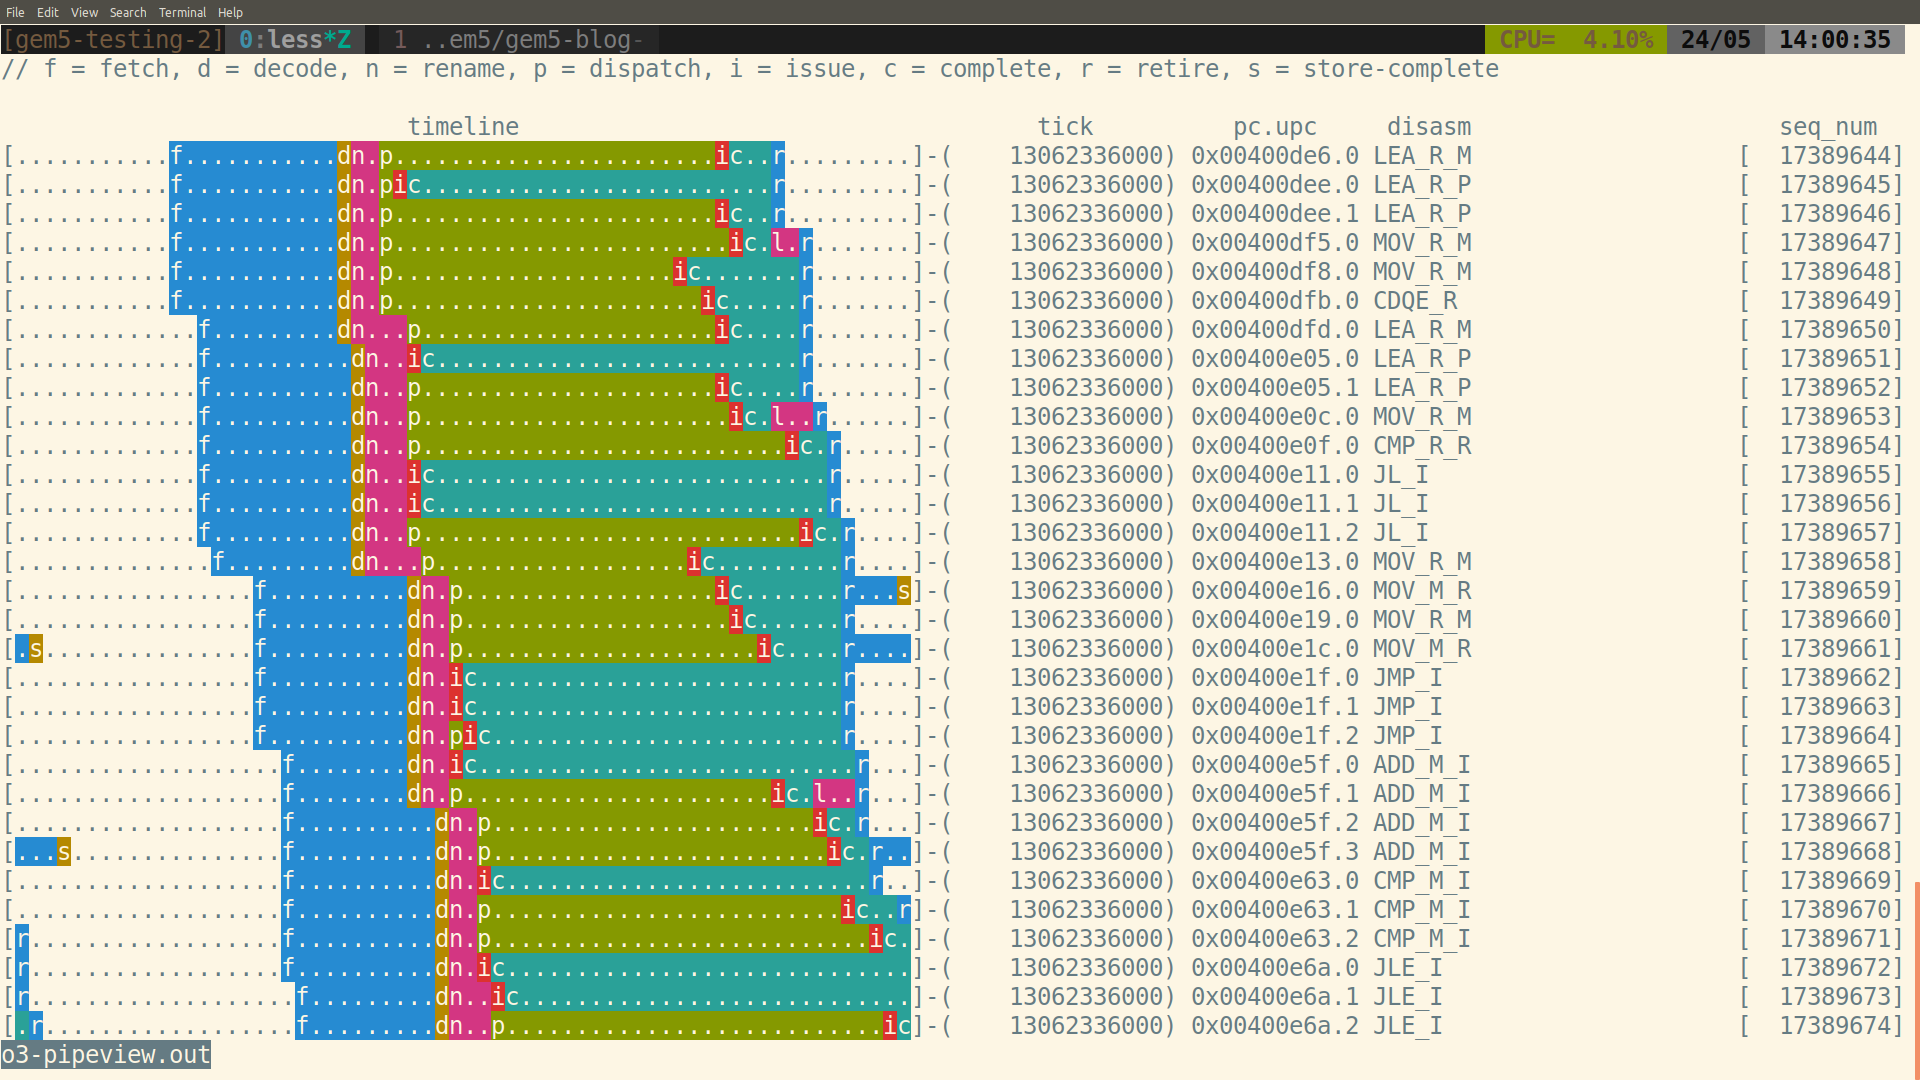The width and height of the screenshot is (1920, 1080).
Task: Click the 24/05 date in status bar
Action: 1716,40
